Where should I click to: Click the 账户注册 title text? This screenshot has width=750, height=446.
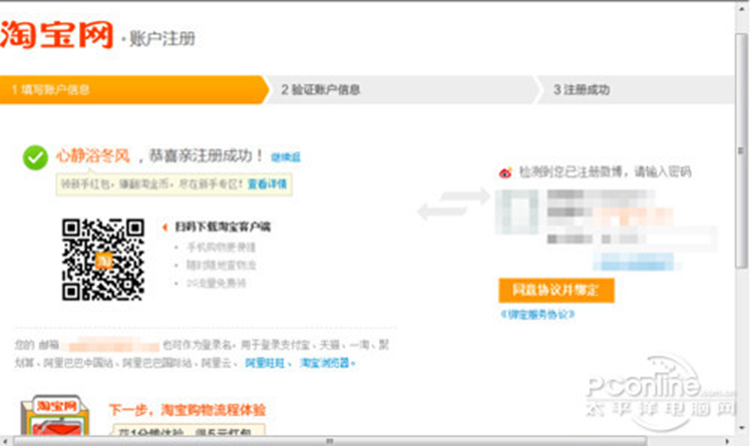[x=162, y=38]
